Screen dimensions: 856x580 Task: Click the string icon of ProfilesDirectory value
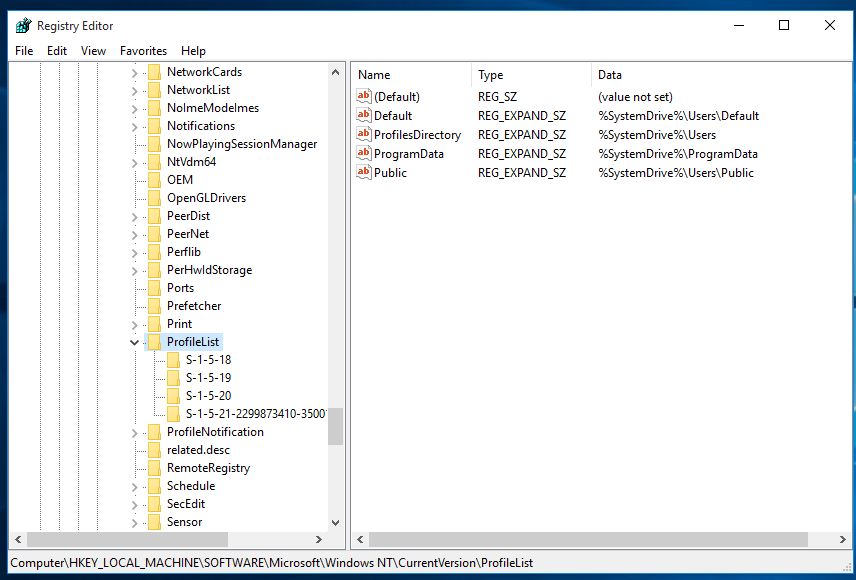(364, 134)
